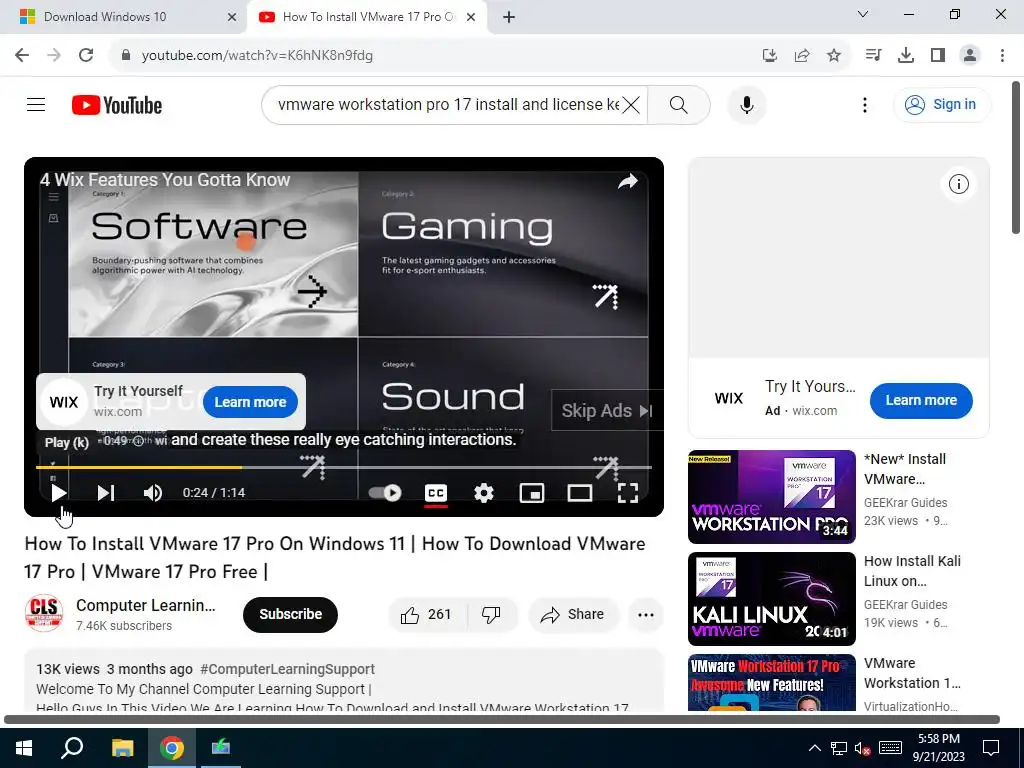Reload the current page
Image resolution: width=1024 pixels, height=768 pixels.
pyautogui.click(x=86, y=55)
